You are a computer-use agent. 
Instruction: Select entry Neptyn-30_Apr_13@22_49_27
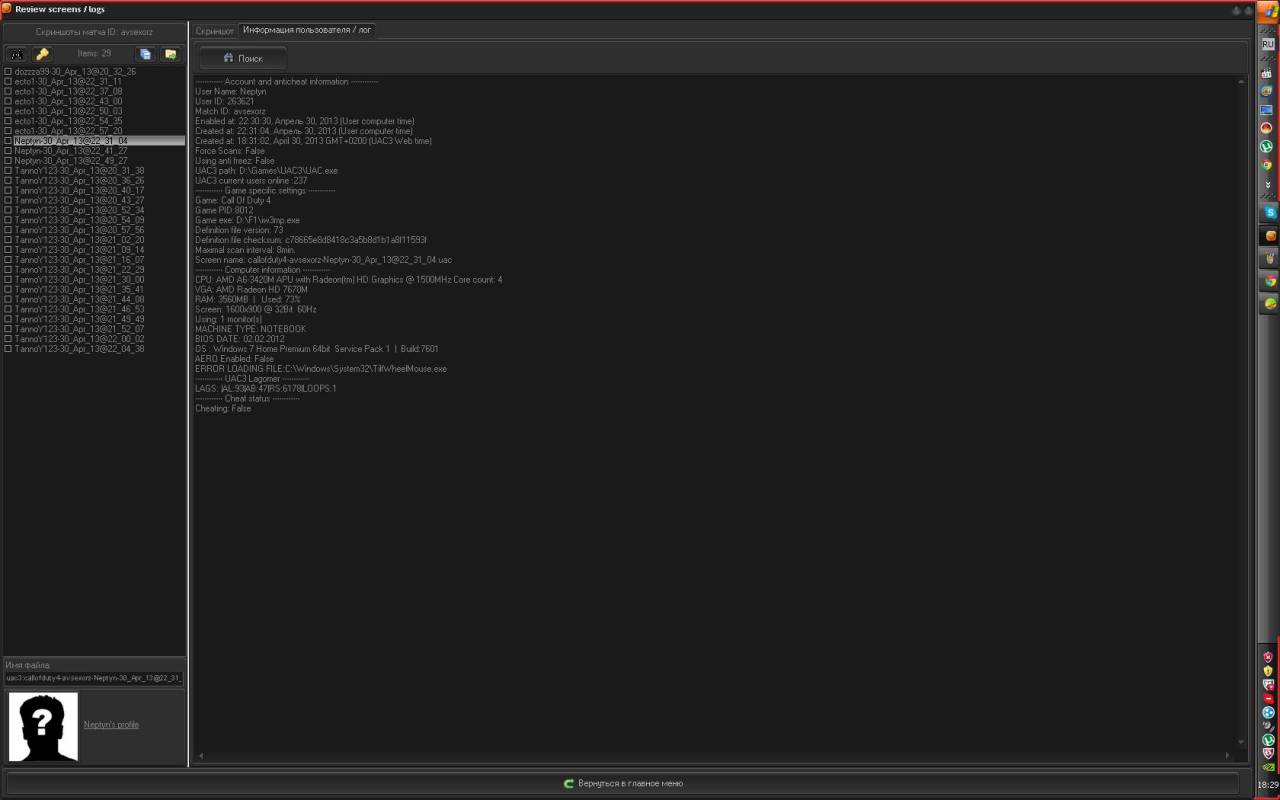(71, 161)
